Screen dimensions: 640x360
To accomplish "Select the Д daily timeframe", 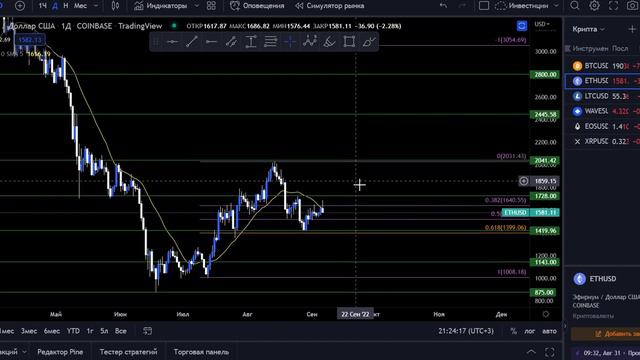I will pos(55,6).
